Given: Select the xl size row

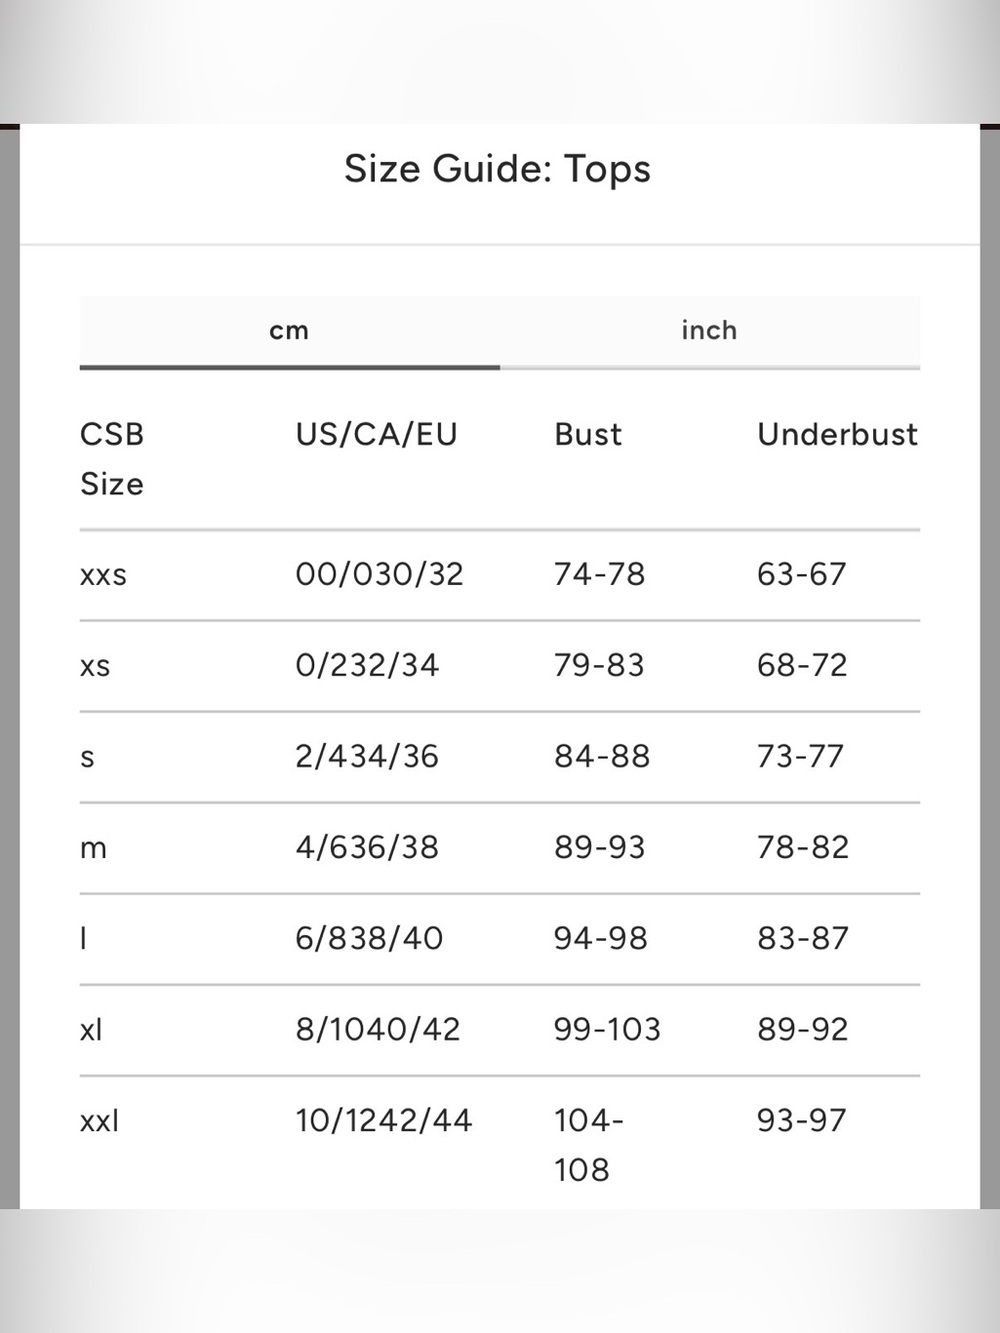Looking at the screenshot, I should [500, 1030].
